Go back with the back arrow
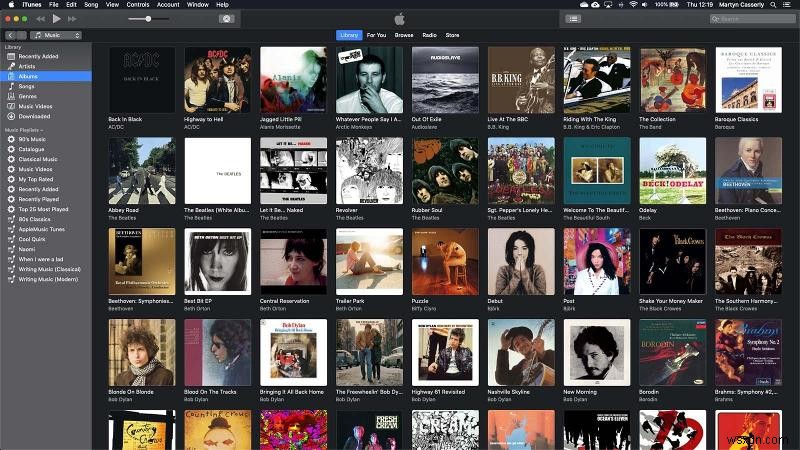The image size is (800, 450). pyautogui.click(x=11, y=35)
